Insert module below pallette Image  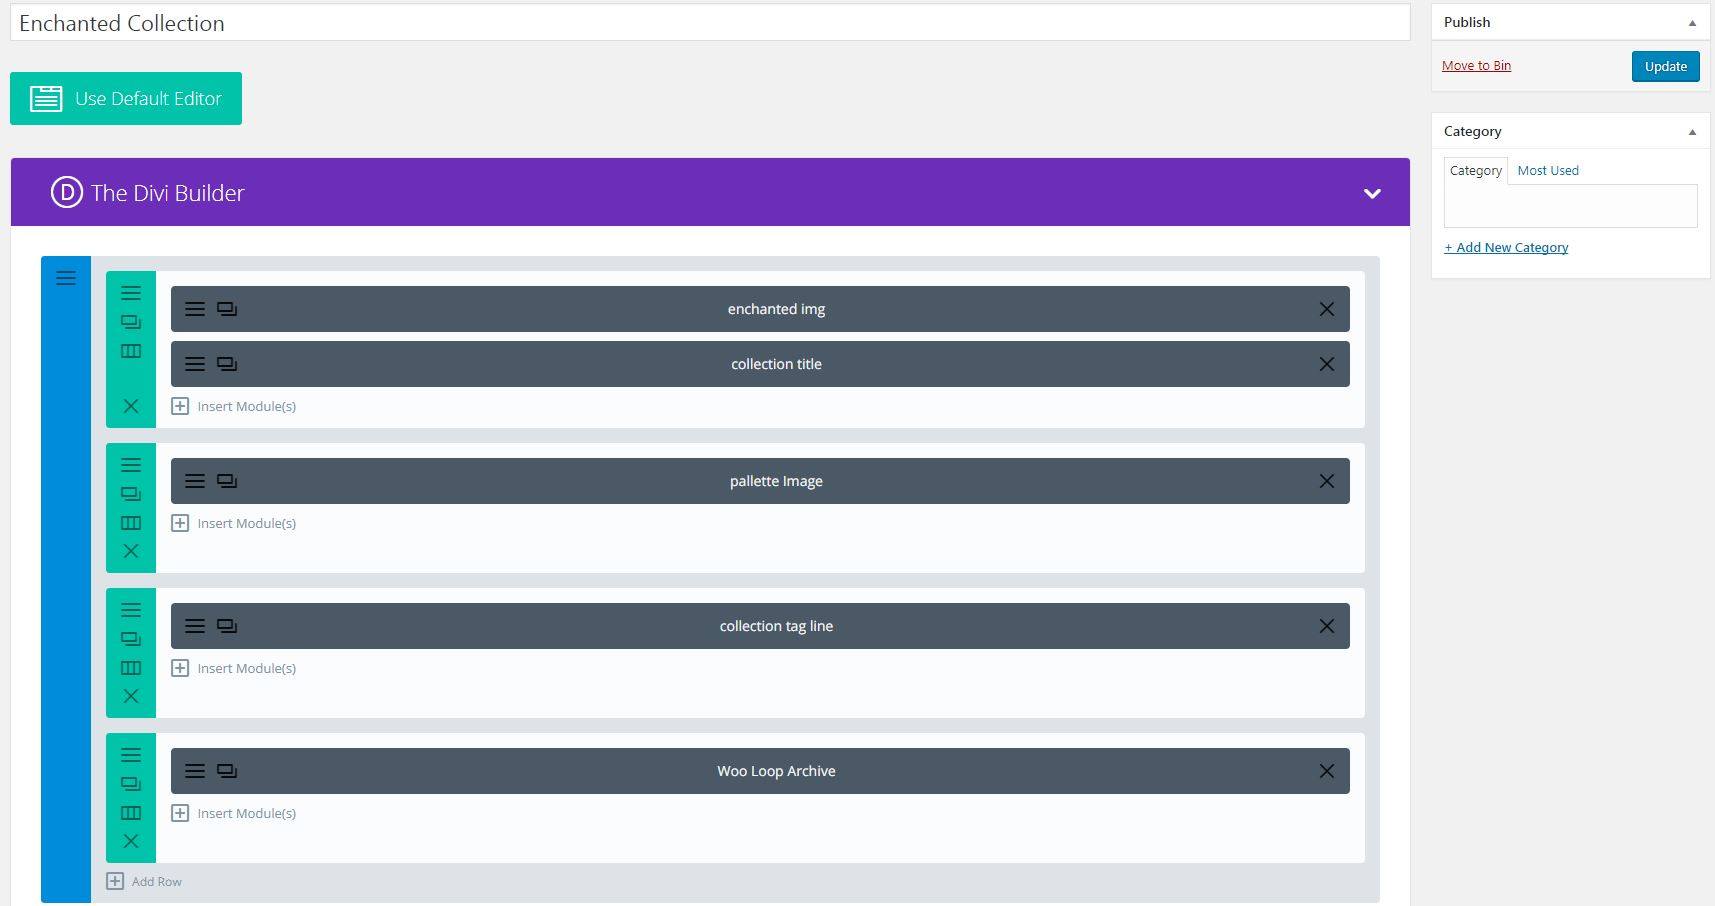[x=234, y=523]
